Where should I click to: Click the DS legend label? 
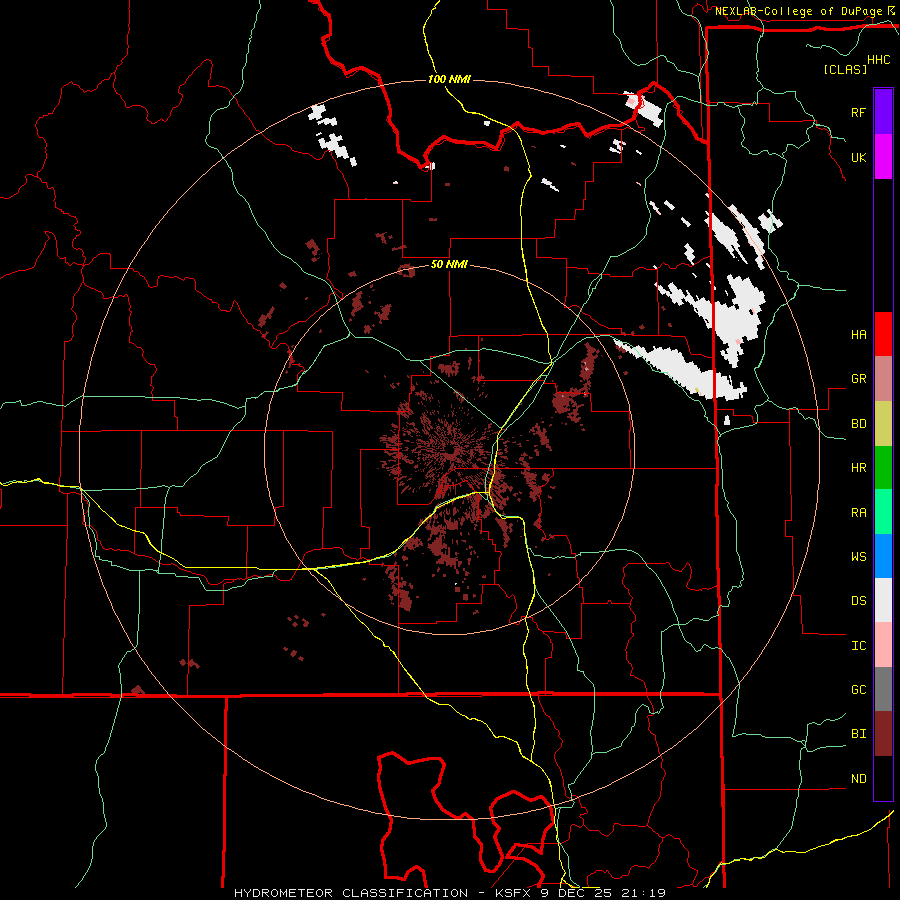858,601
